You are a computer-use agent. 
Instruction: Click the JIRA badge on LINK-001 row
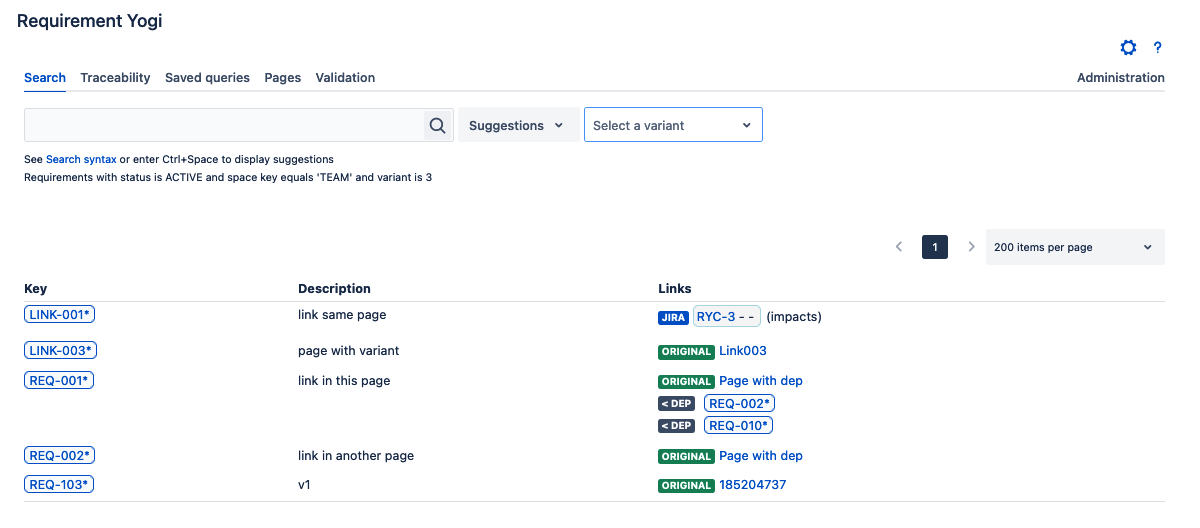click(x=673, y=317)
